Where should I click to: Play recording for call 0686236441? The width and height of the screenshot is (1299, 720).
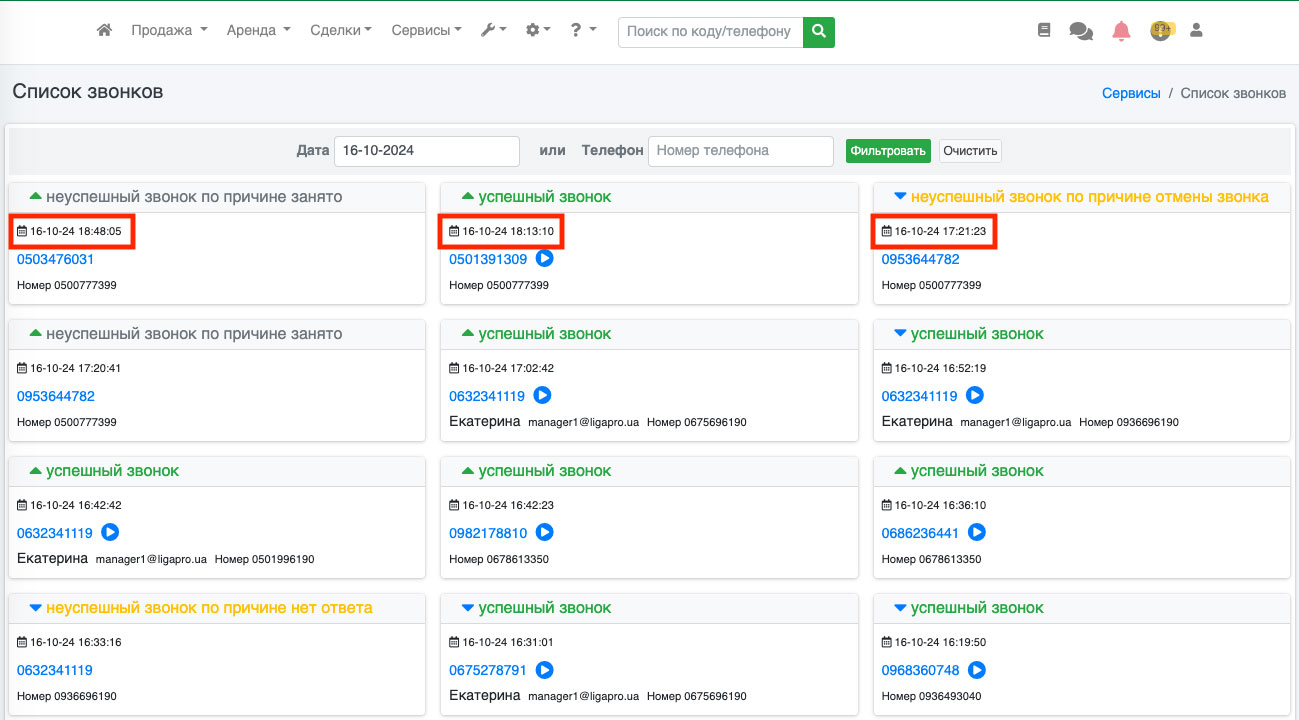pos(976,533)
